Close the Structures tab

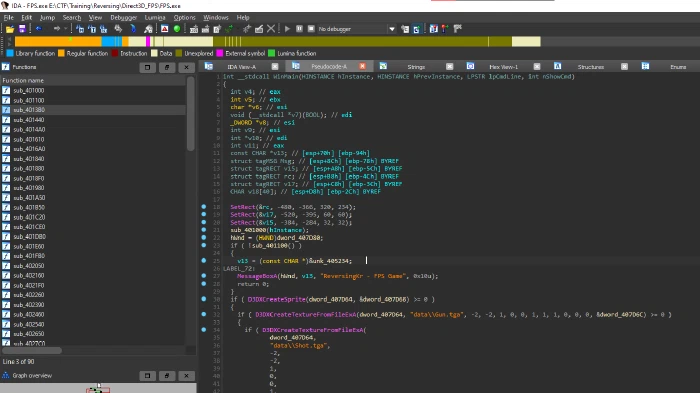pos(624,67)
